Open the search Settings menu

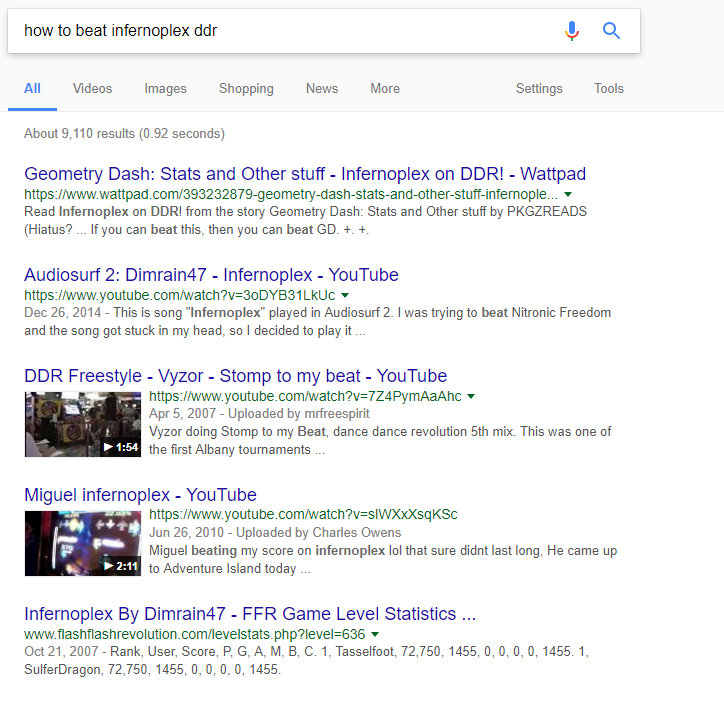(x=539, y=88)
